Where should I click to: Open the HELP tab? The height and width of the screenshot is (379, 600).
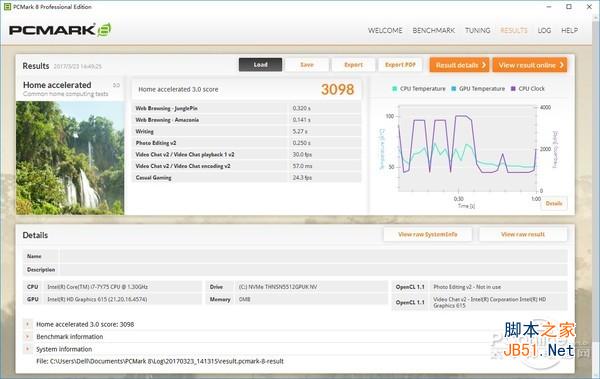coord(569,31)
